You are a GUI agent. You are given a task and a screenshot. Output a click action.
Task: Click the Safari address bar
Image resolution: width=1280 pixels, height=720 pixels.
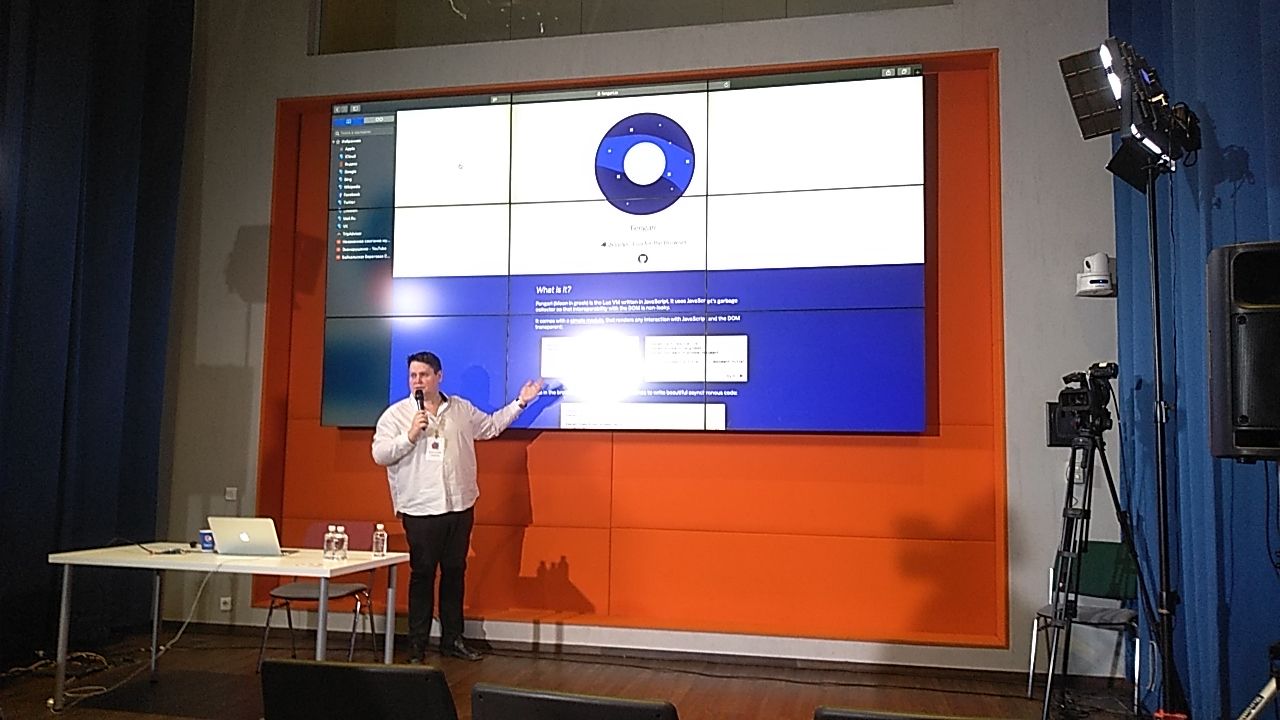(609, 93)
